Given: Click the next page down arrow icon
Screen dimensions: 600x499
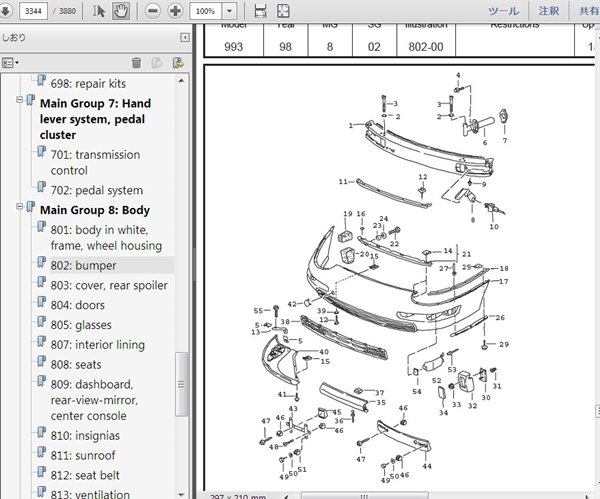Looking at the screenshot, I should (x=5, y=11).
